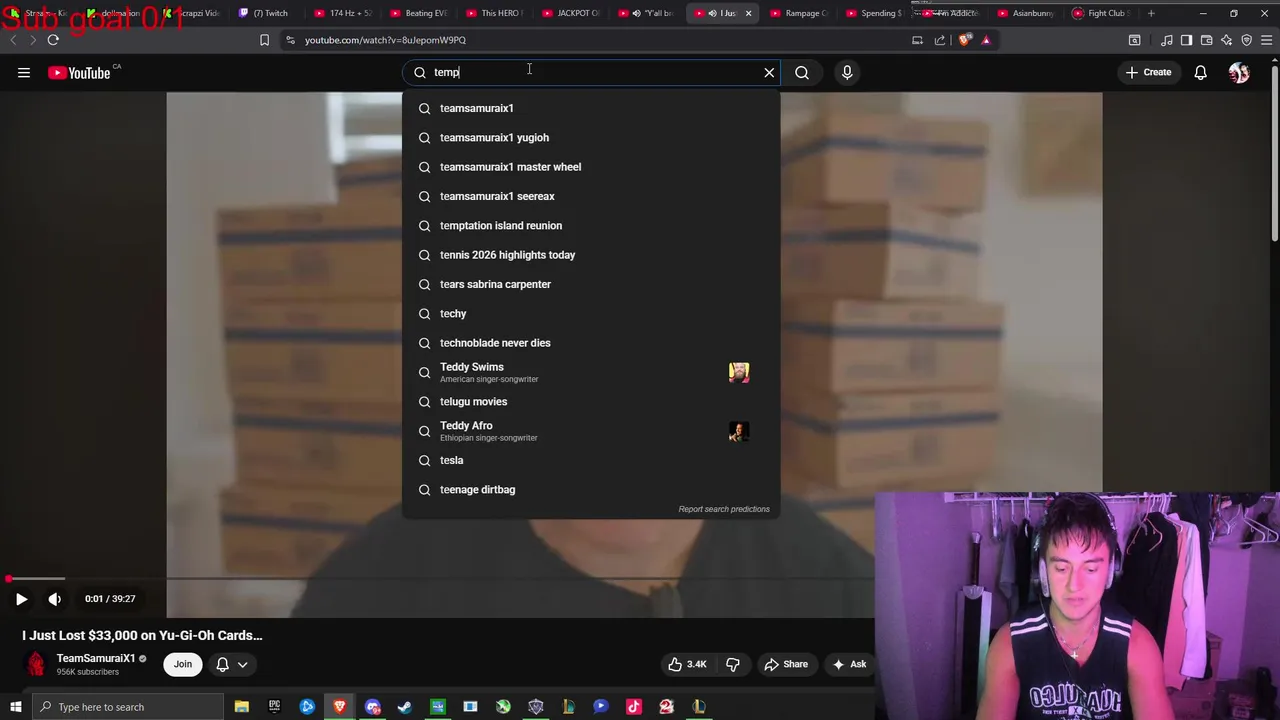Open Brave Leo AI sparkle icon
Viewport: 1280px width, 720px height.
point(1227,40)
